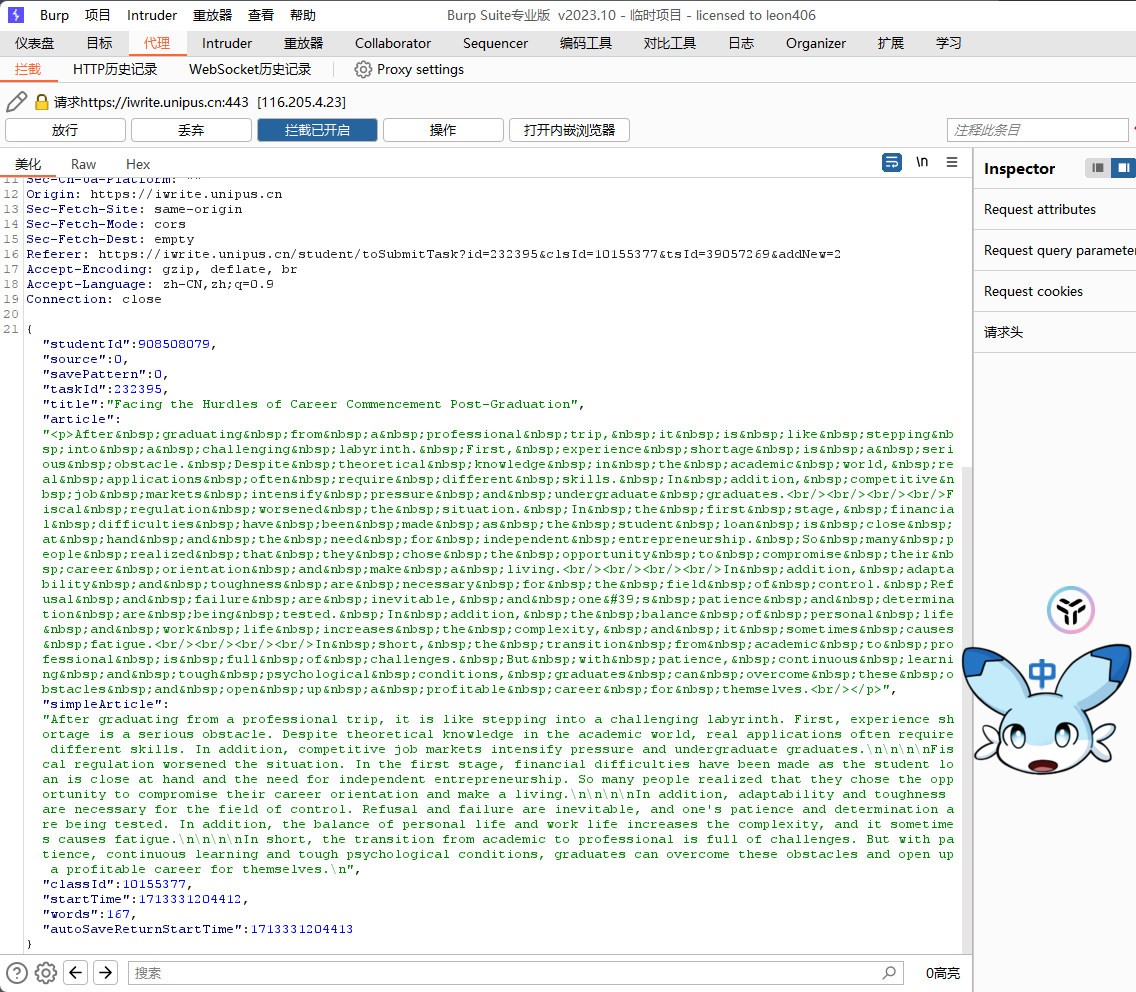The height and width of the screenshot is (992, 1136).
Task: Toggle show non-printable characters \n
Action: pos(922,162)
